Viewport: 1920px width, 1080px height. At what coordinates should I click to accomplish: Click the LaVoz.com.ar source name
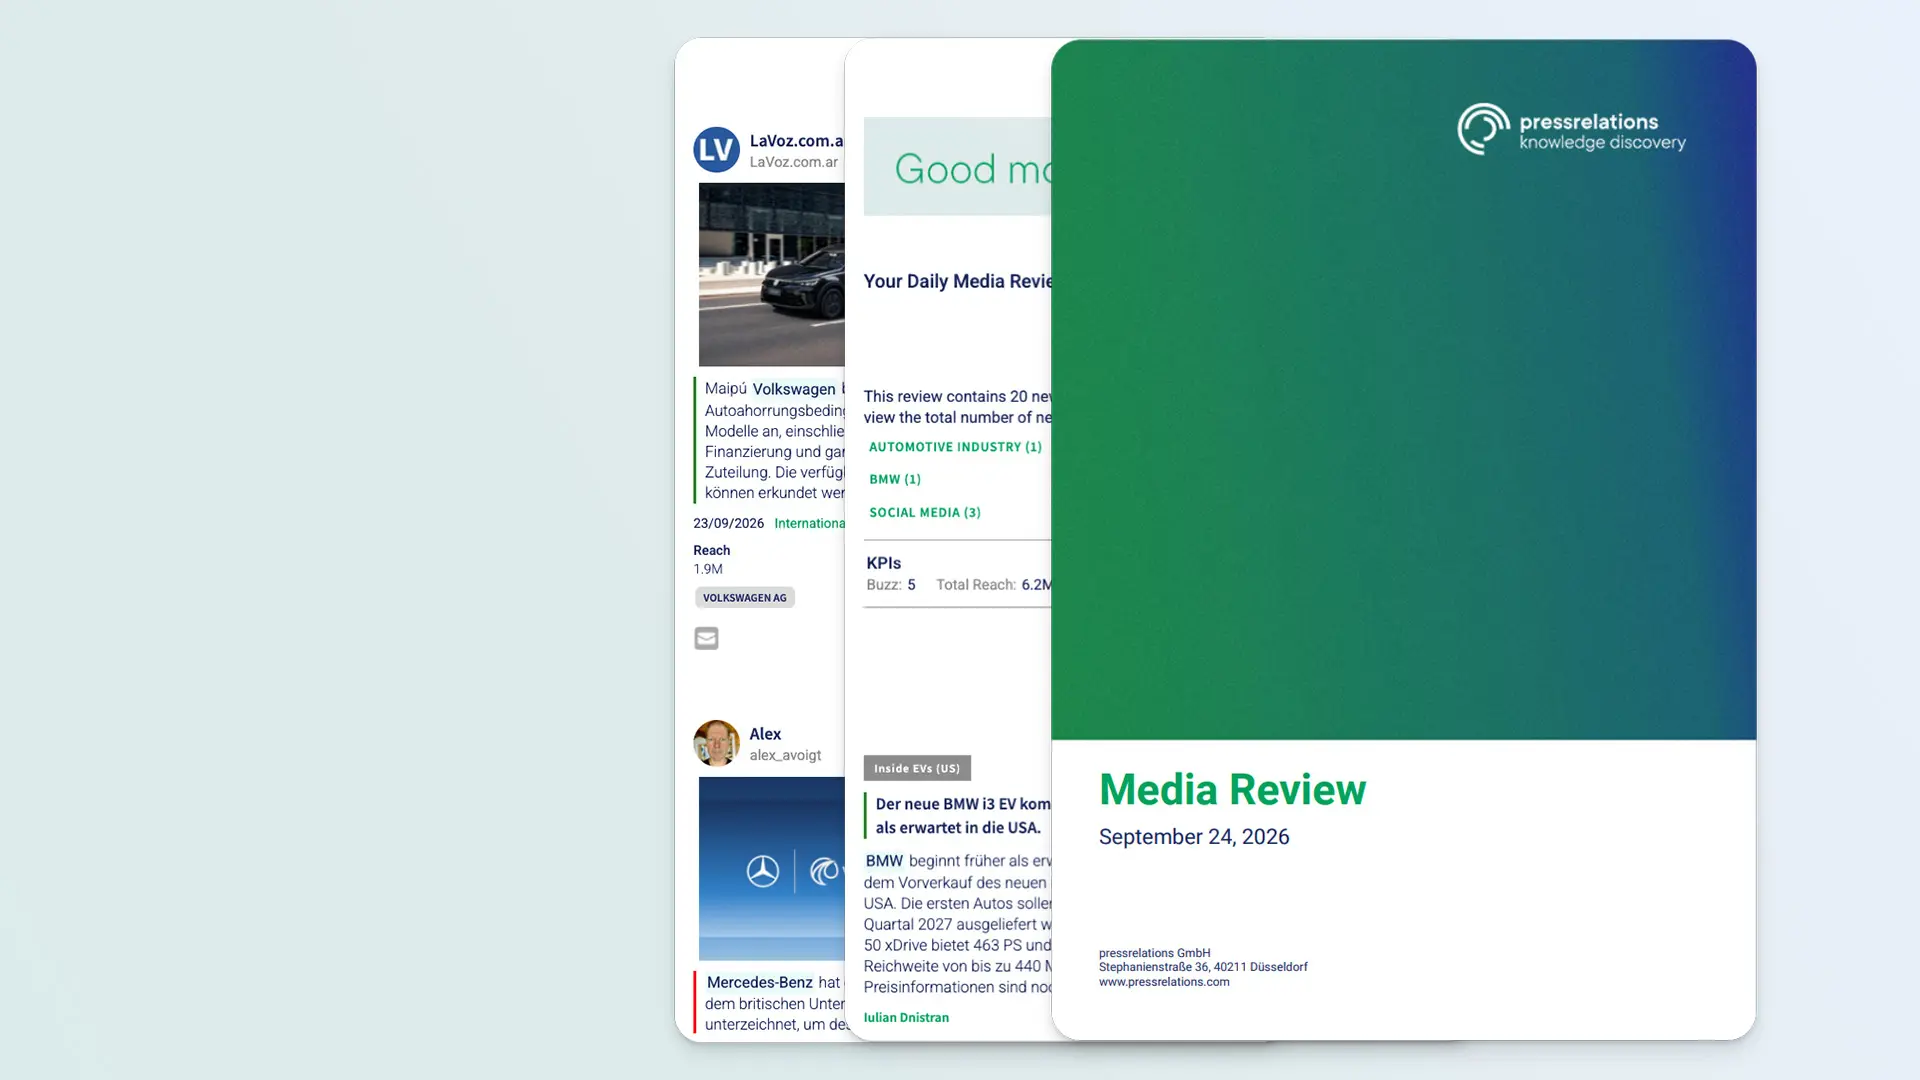(x=797, y=141)
